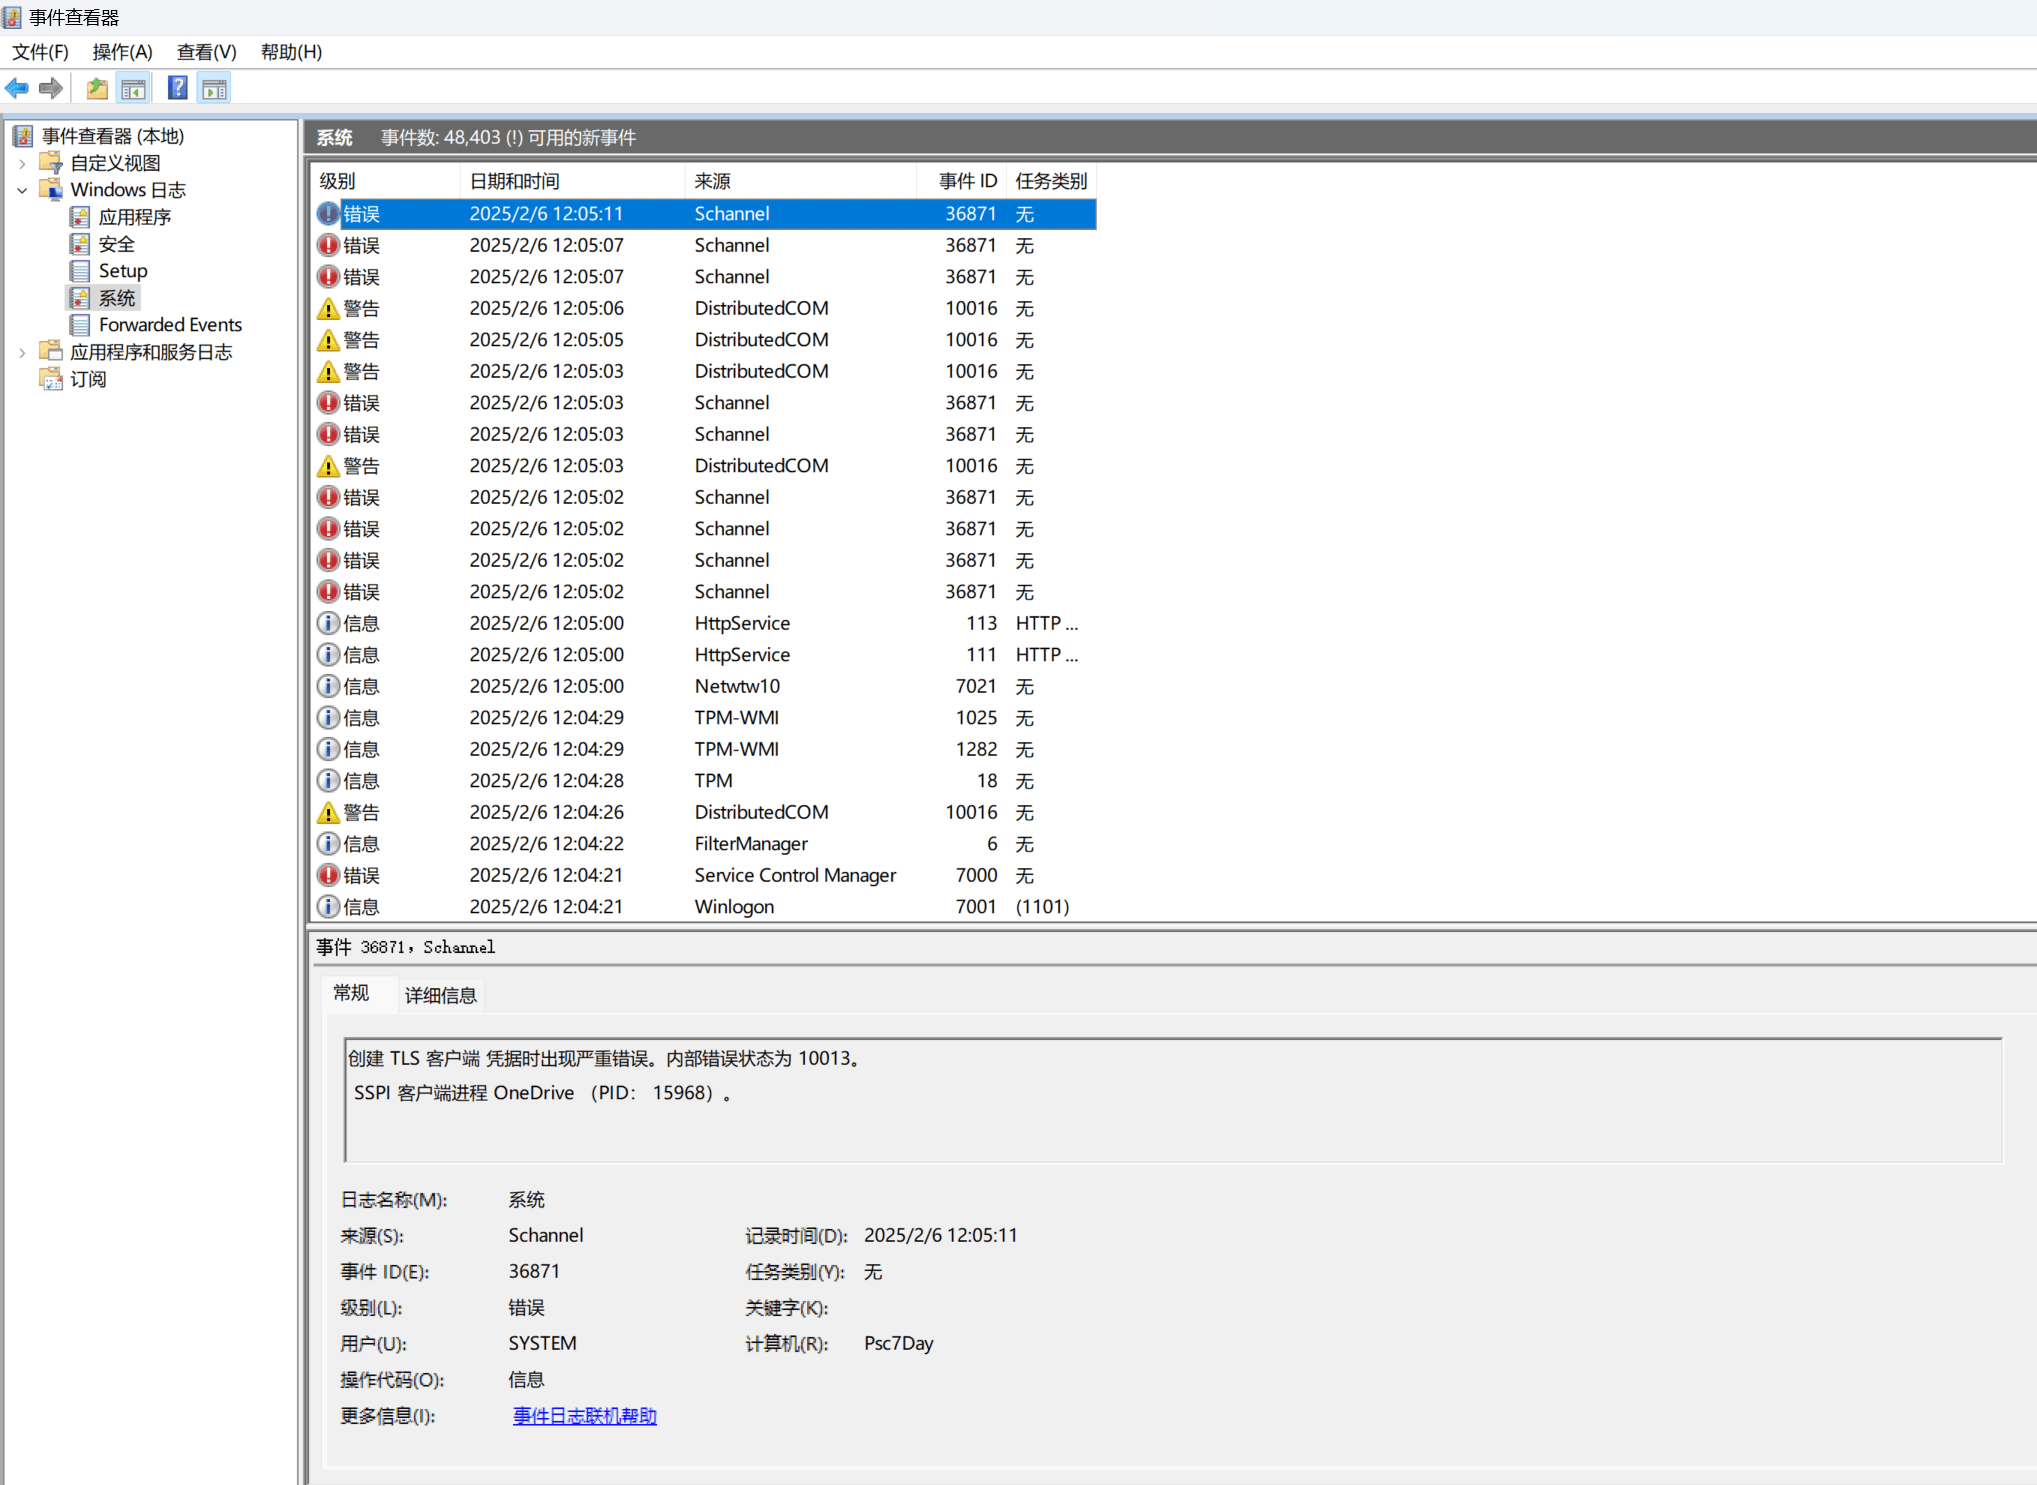The image size is (2037, 1485).
Task: Select the Setup log icon
Action: click(81, 271)
